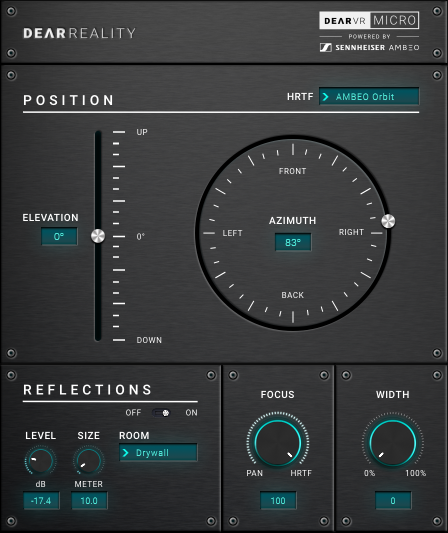Click the reflections Size knob

click(88, 461)
